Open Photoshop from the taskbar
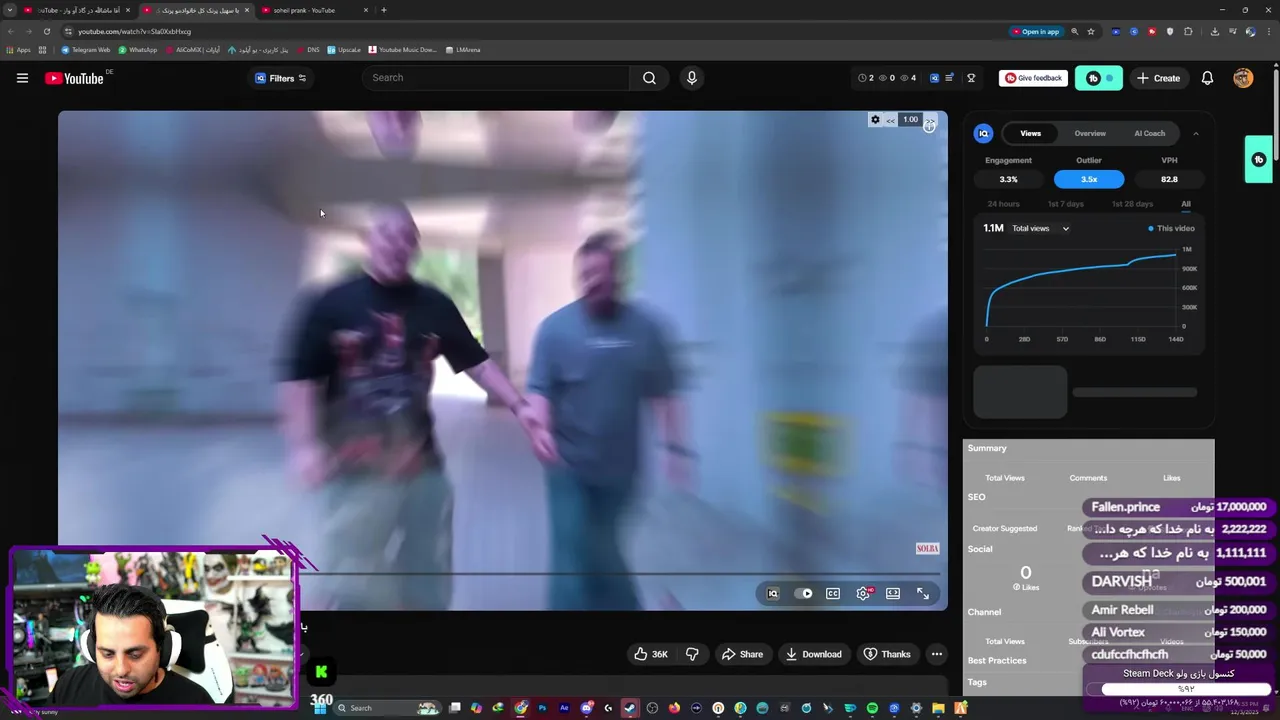Image resolution: width=1280 pixels, height=720 pixels. pos(542,708)
